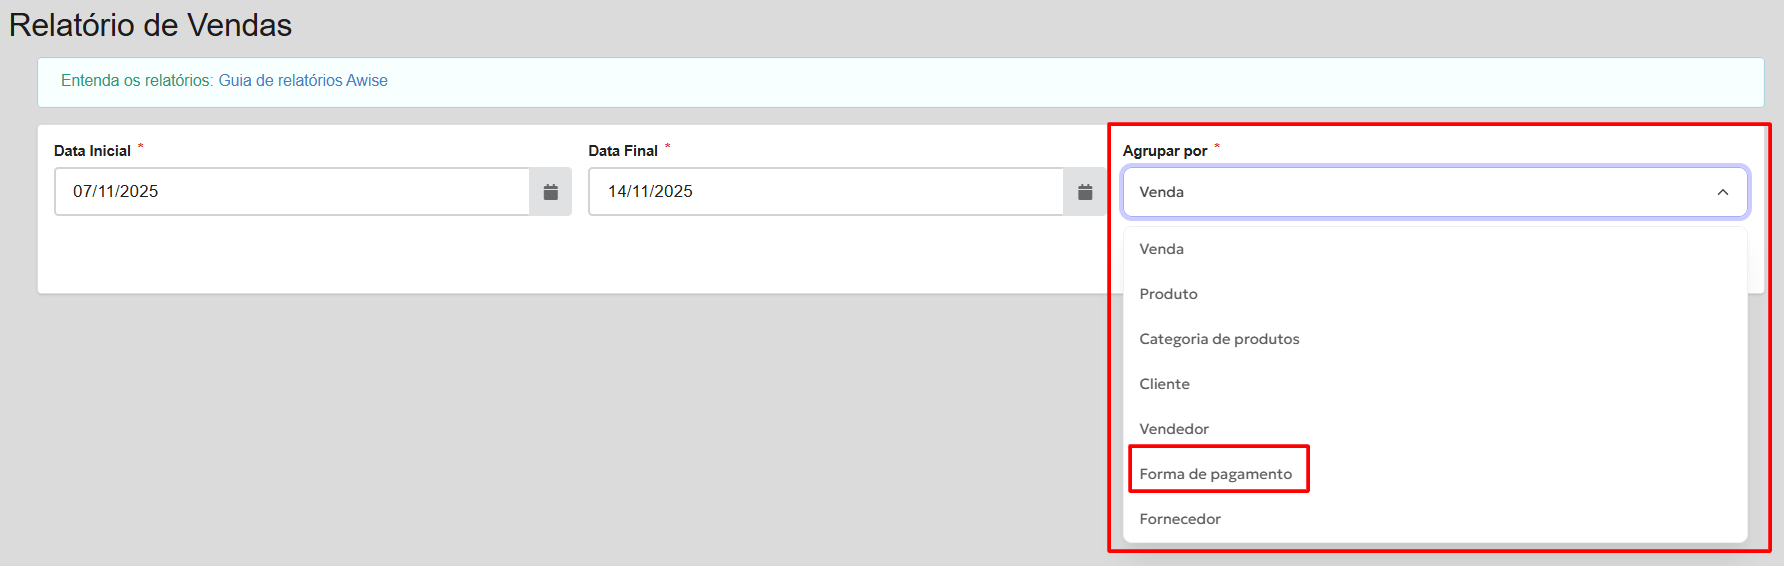Image resolution: width=1784 pixels, height=566 pixels.
Task: Select Categoria de produtos option
Action: click(x=1219, y=339)
